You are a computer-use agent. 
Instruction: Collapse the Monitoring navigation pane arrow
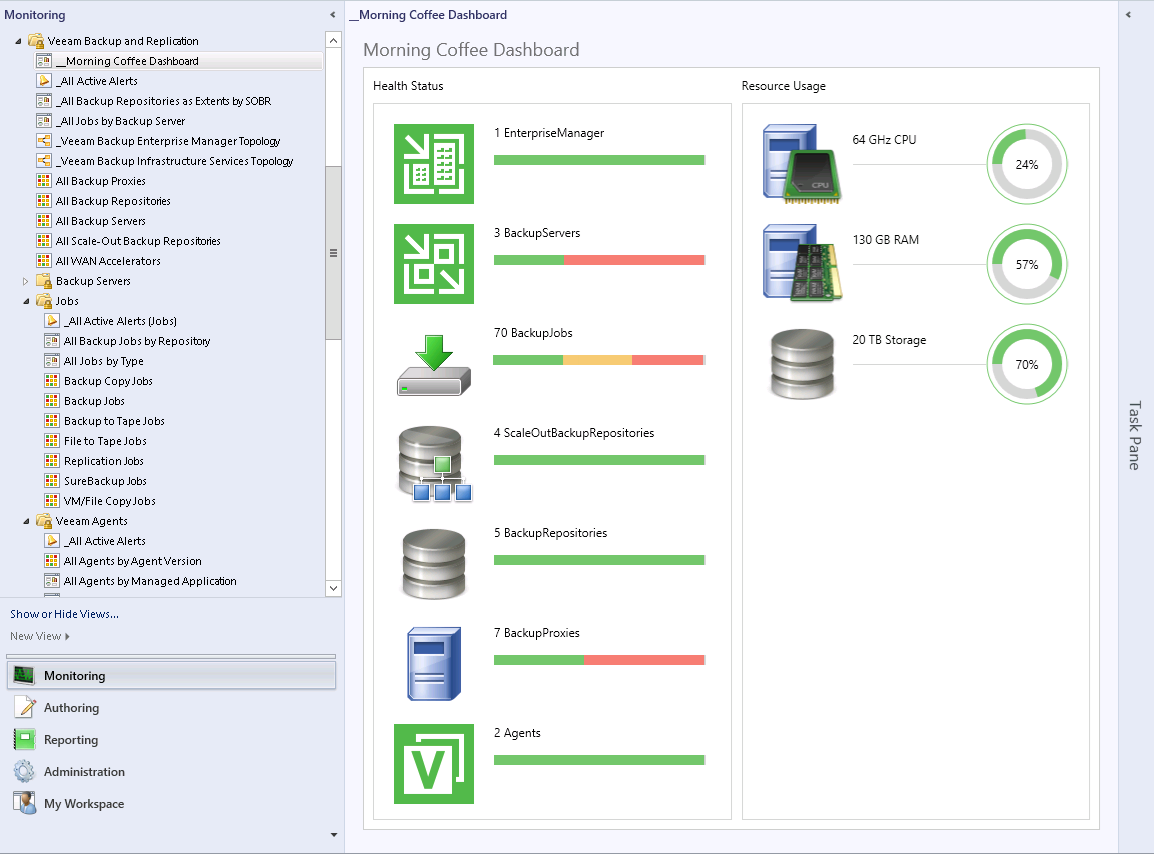[333, 15]
